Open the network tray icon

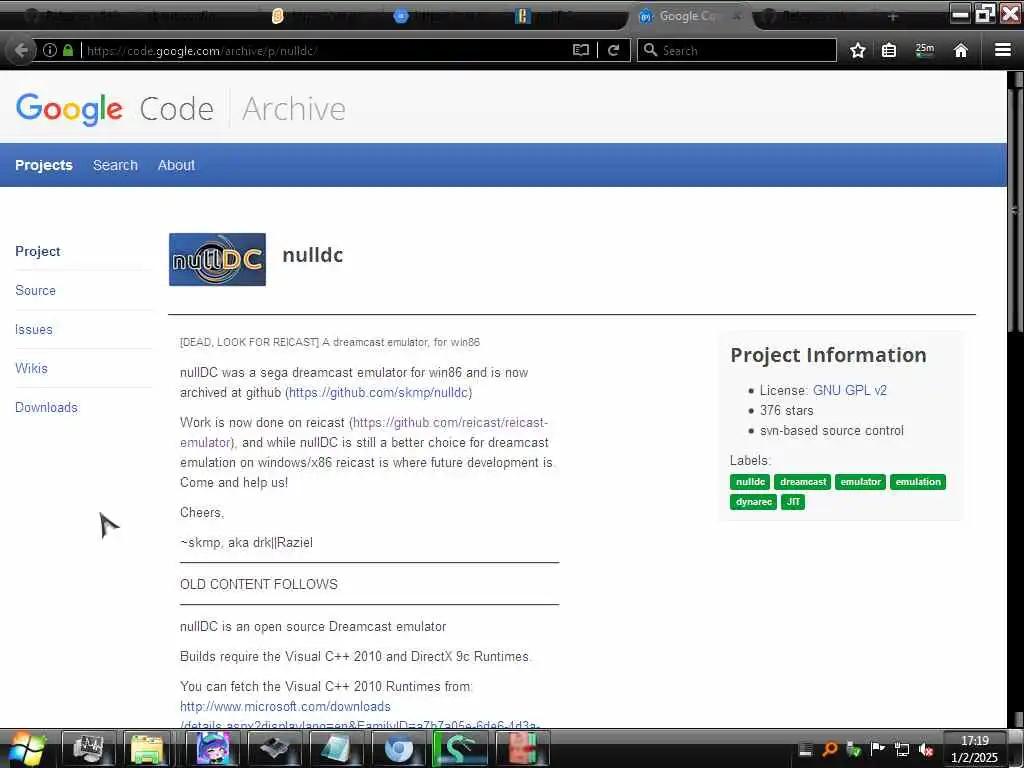point(902,749)
